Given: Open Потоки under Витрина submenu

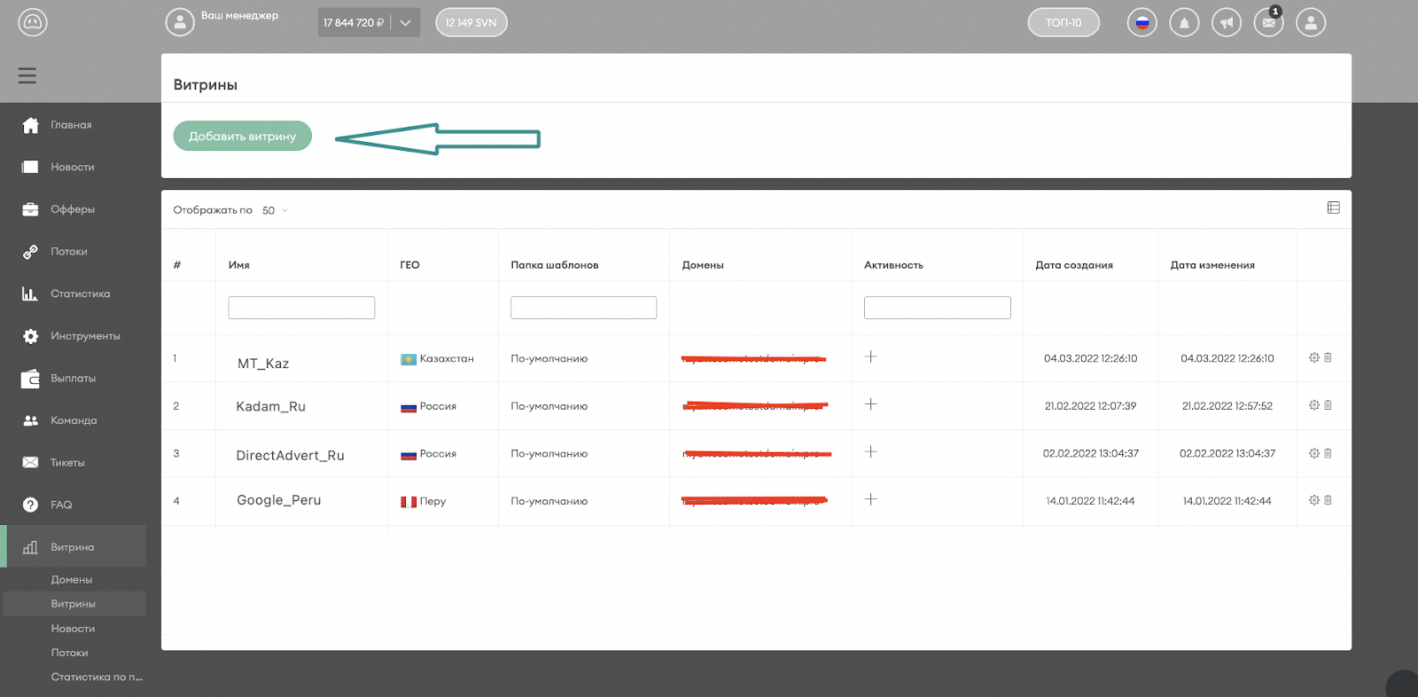Looking at the screenshot, I should click(70, 652).
